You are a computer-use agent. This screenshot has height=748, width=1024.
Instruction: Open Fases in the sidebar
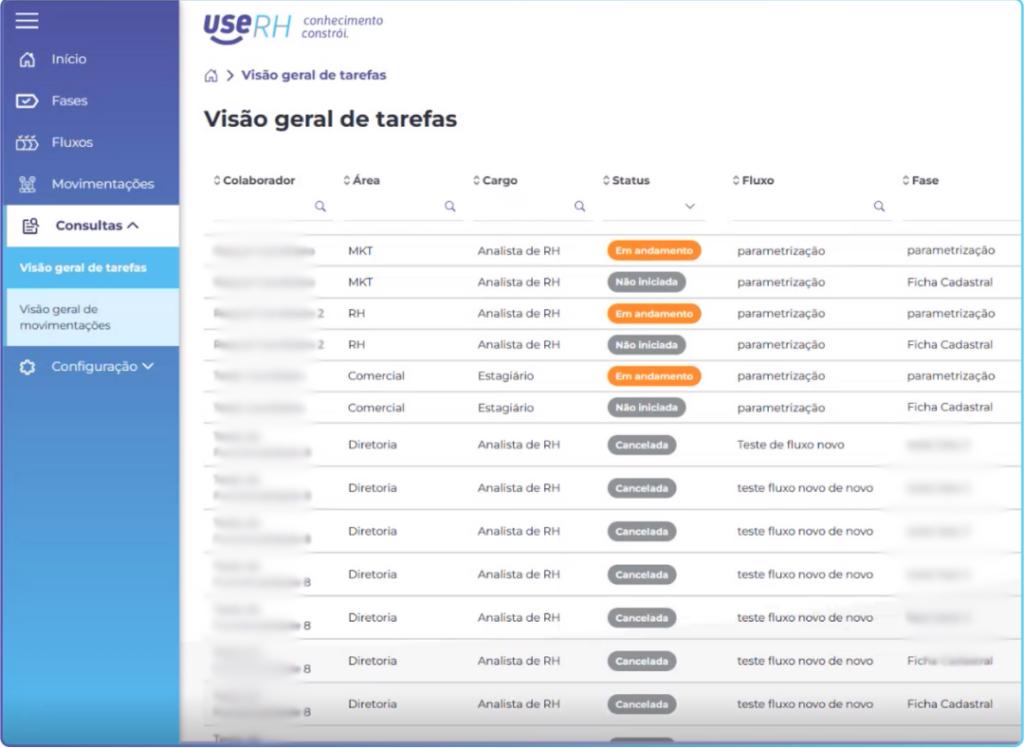69,101
